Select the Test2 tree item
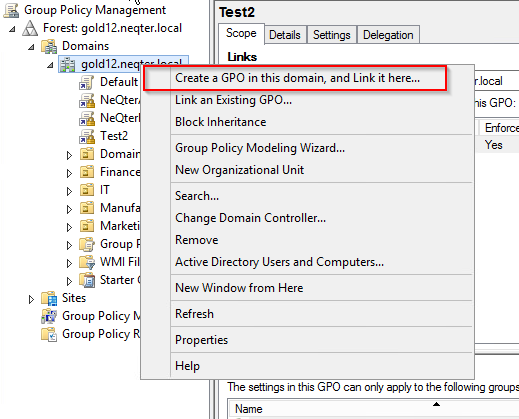Image resolution: width=519 pixels, height=419 pixels. click(114, 136)
